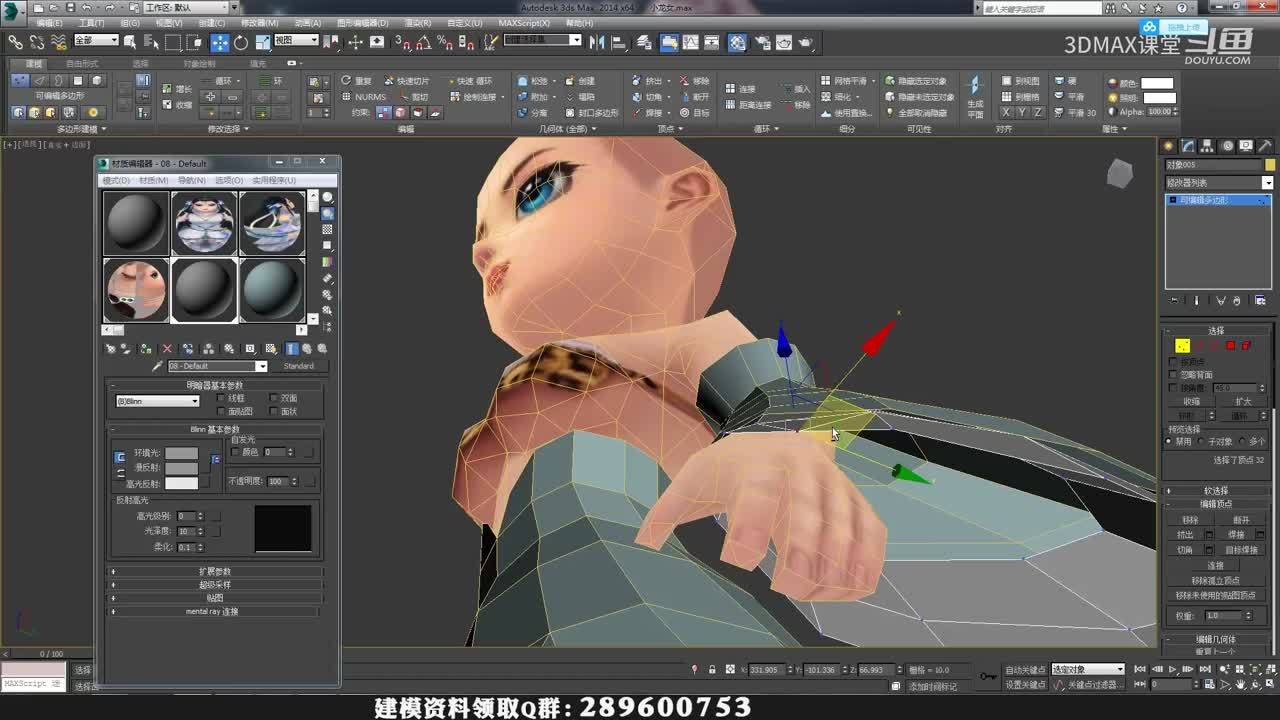Click the Select and Link chain icon

pos(15,42)
